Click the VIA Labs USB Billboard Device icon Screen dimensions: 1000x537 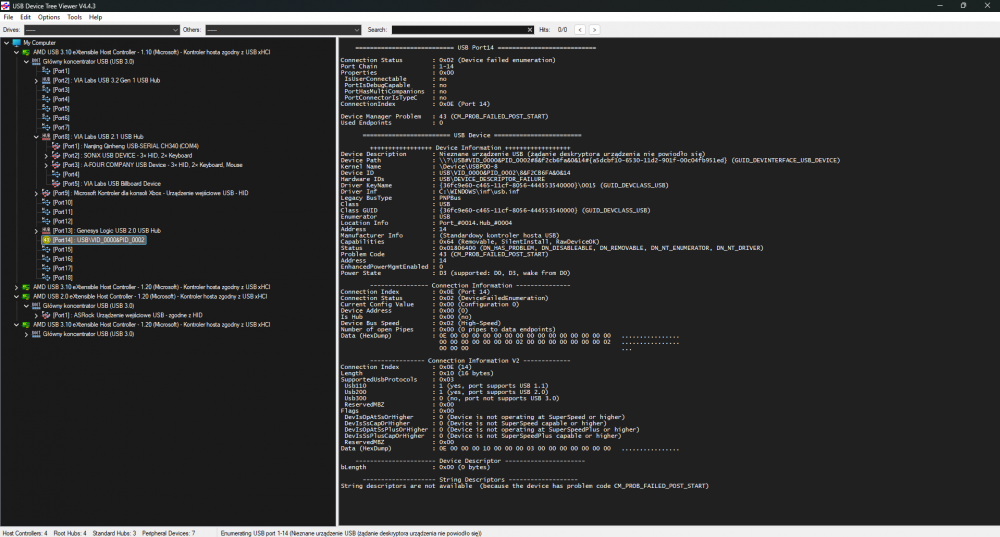56,184
